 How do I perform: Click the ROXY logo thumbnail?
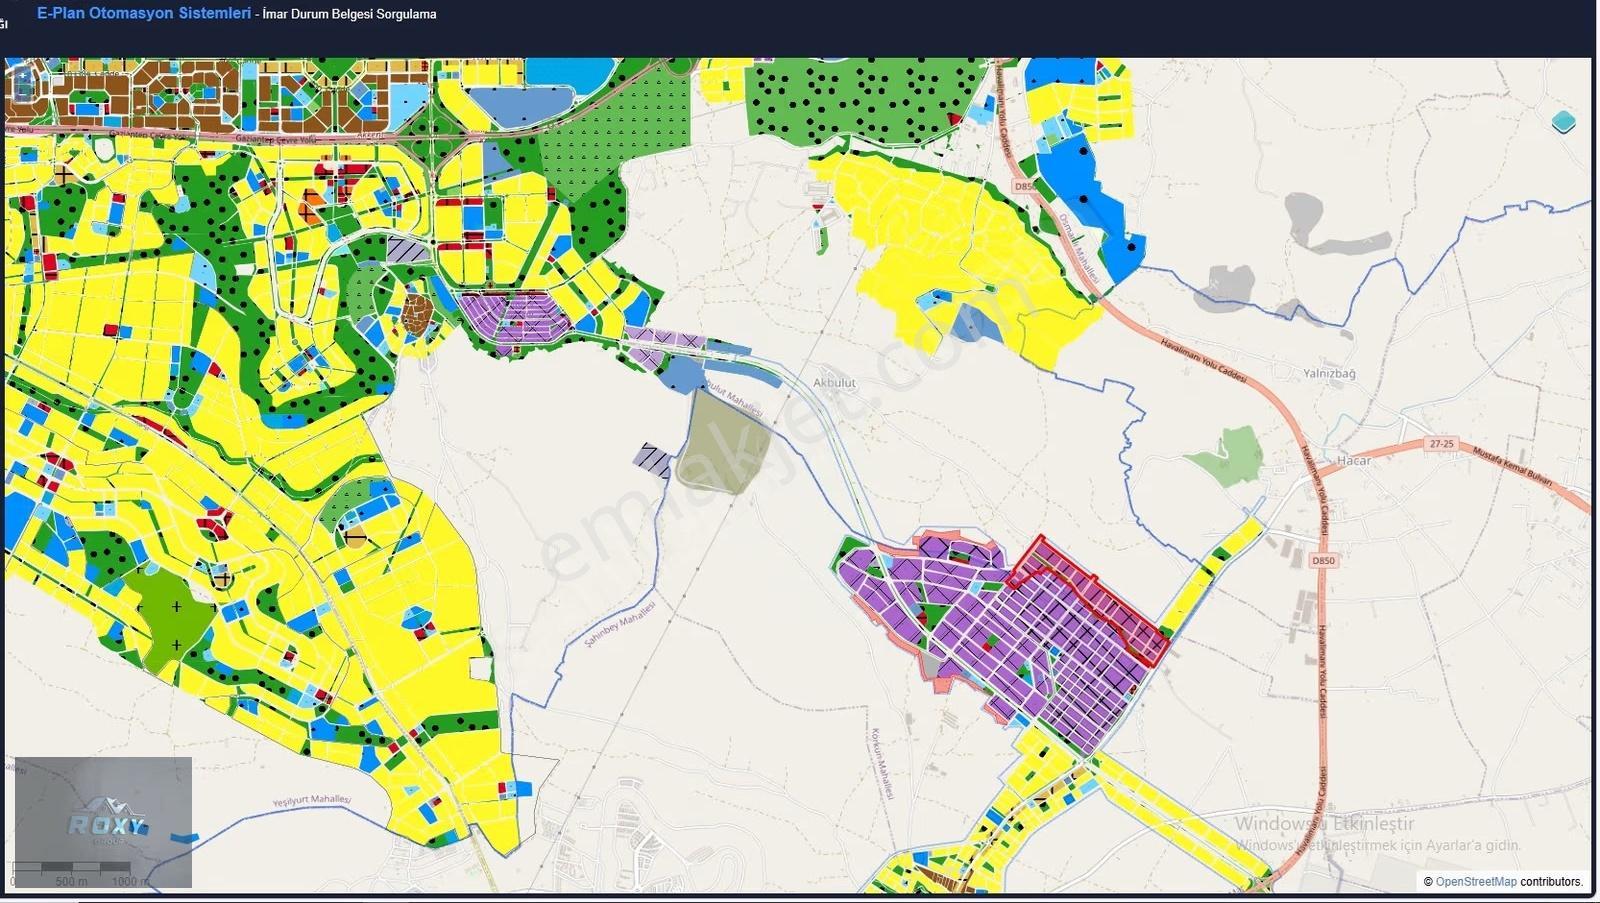(103, 822)
